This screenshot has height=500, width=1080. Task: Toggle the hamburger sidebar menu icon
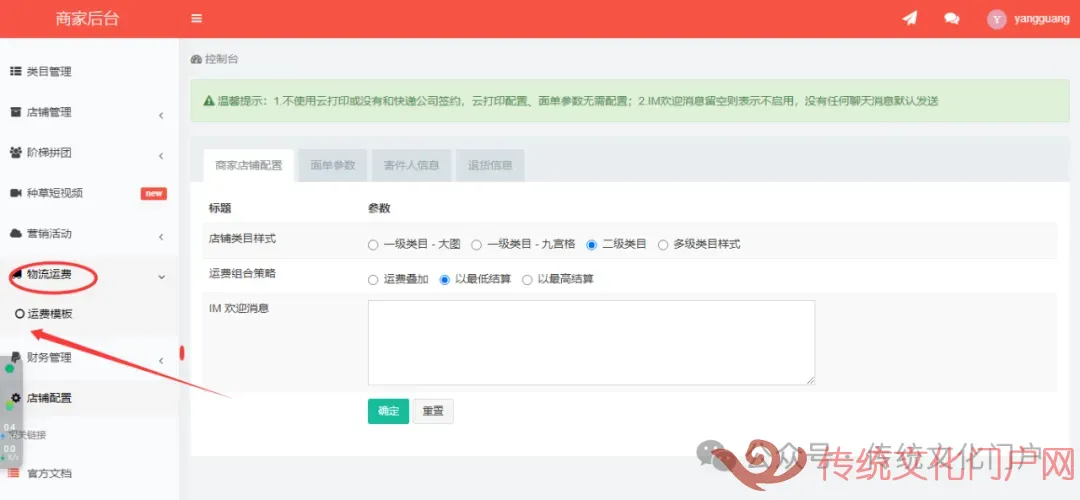point(196,19)
